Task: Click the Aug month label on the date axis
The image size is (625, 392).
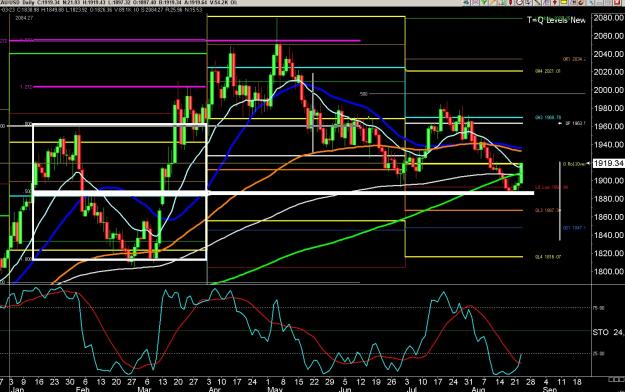Action: [479, 389]
